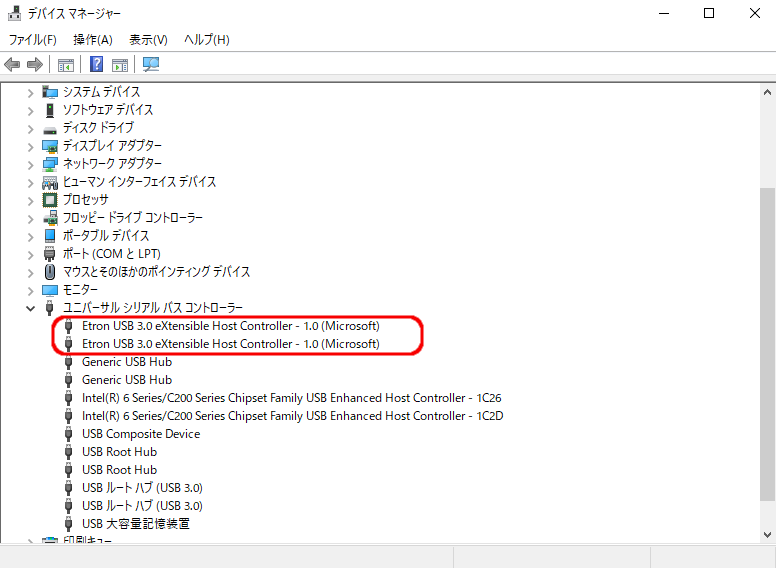Click the USB 大容量記憶装置 device icon
The height and width of the screenshot is (569, 776).
pos(69,524)
